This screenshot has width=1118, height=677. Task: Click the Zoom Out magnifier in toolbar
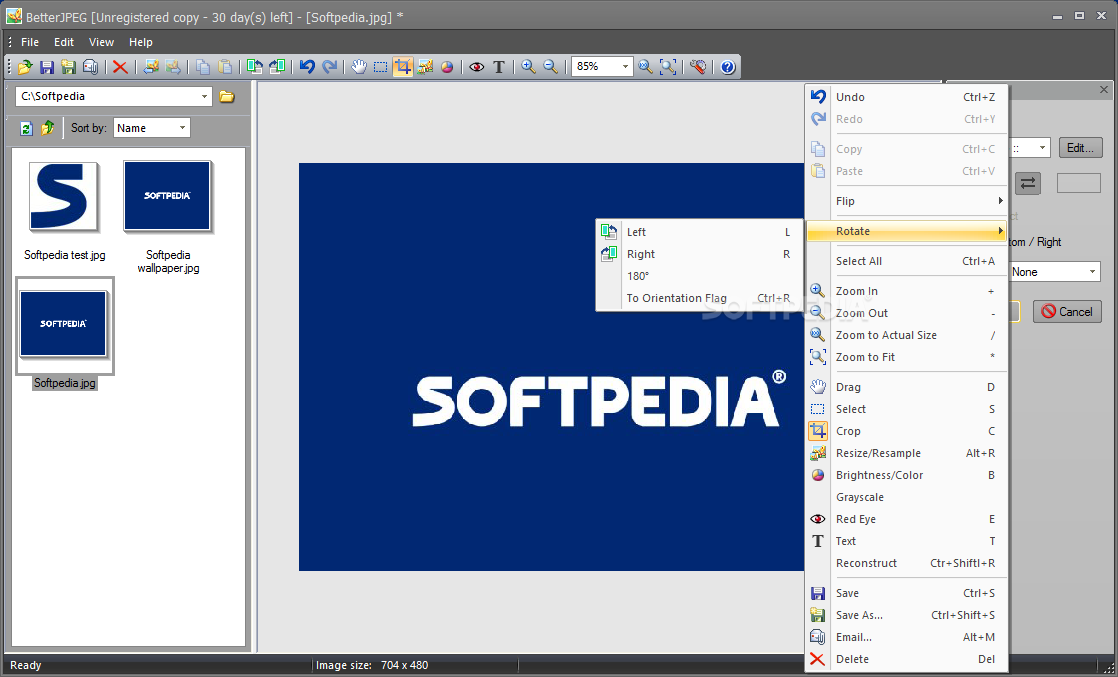click(x=550, y=67)
